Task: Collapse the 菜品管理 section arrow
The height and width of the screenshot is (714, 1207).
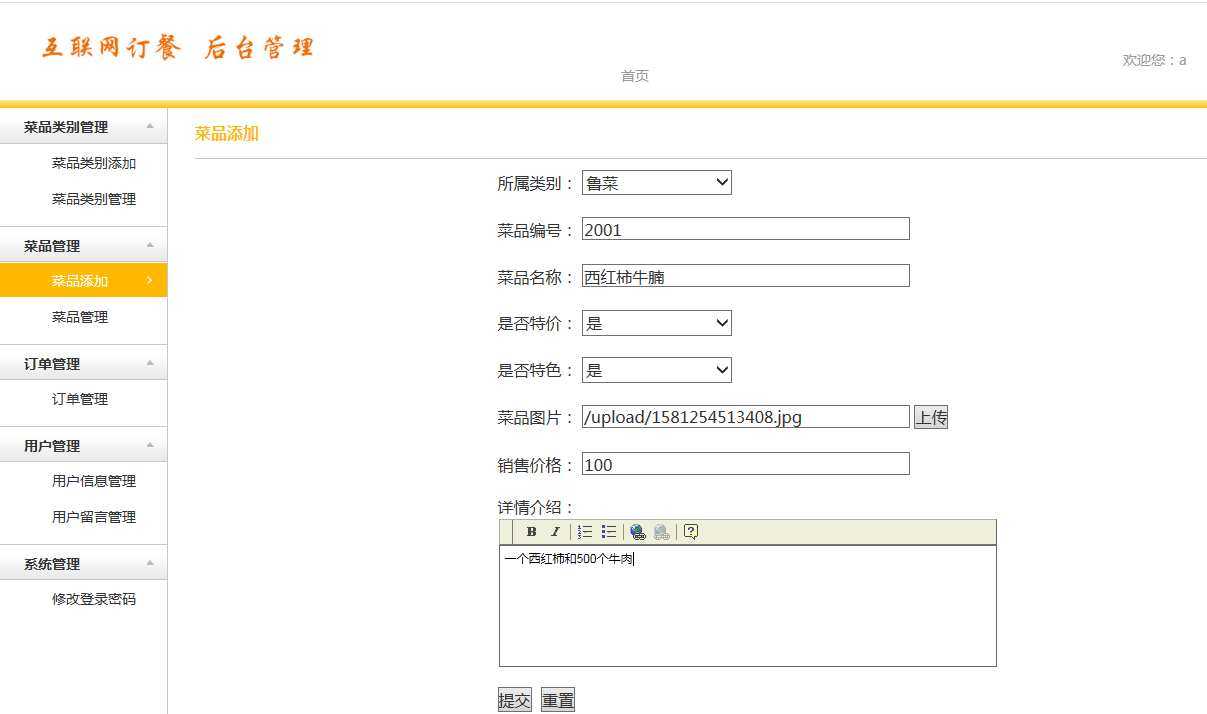Action: tap(150, 245)
